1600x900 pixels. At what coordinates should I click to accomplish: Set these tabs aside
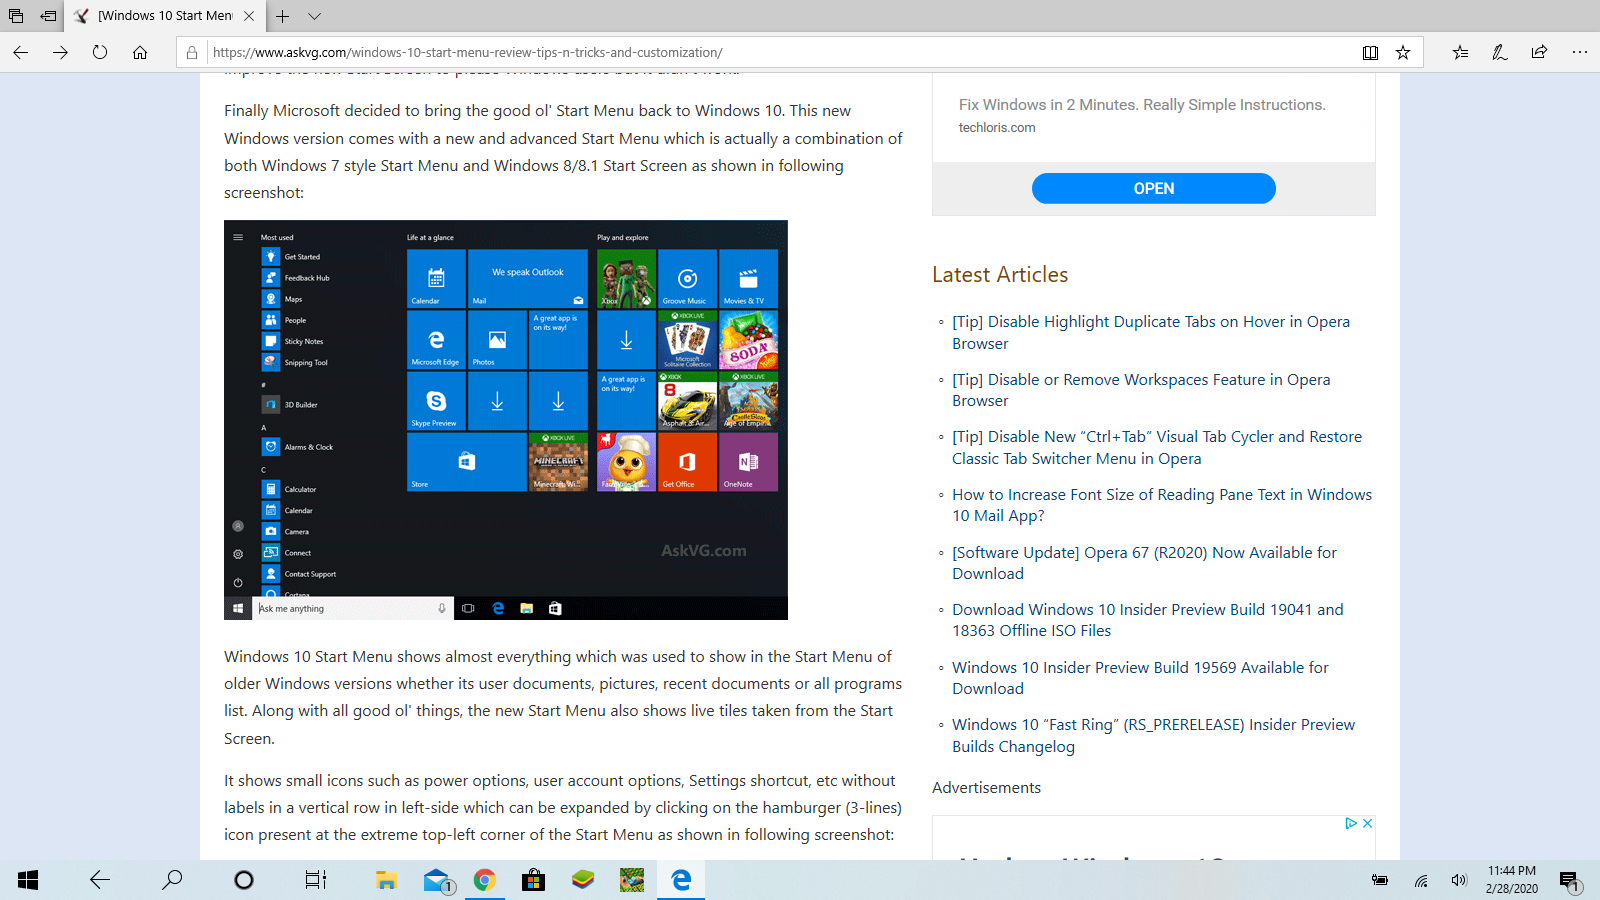pyautogui.click(x=48, y=16)
